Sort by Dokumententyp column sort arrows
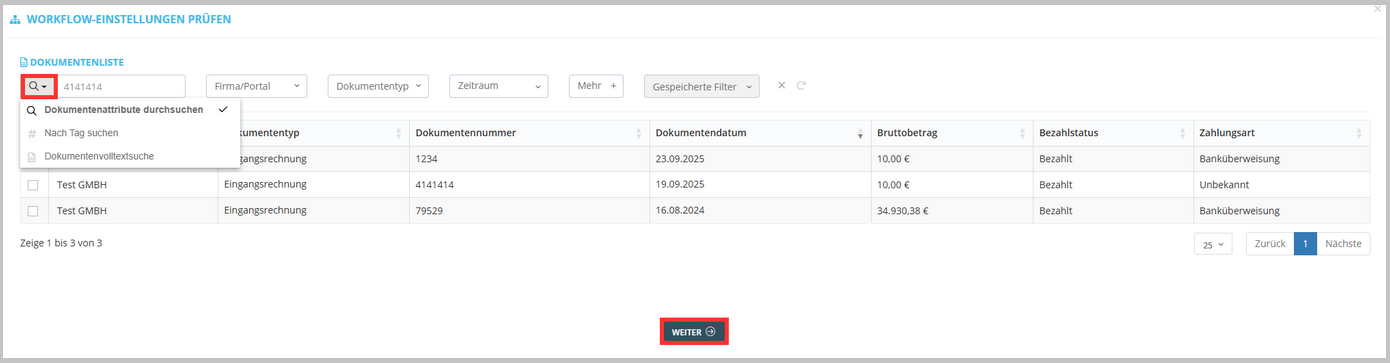This screenshot has height=363, width=1390. pyautogui.click(x=399, y=134)
